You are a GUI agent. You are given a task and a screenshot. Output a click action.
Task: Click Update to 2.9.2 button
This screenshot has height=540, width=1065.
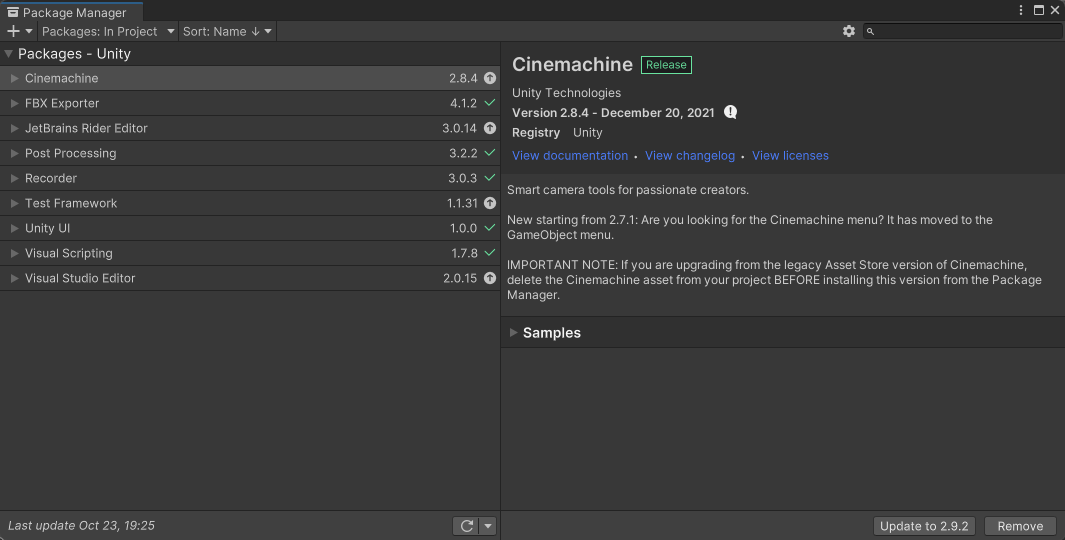924,526
